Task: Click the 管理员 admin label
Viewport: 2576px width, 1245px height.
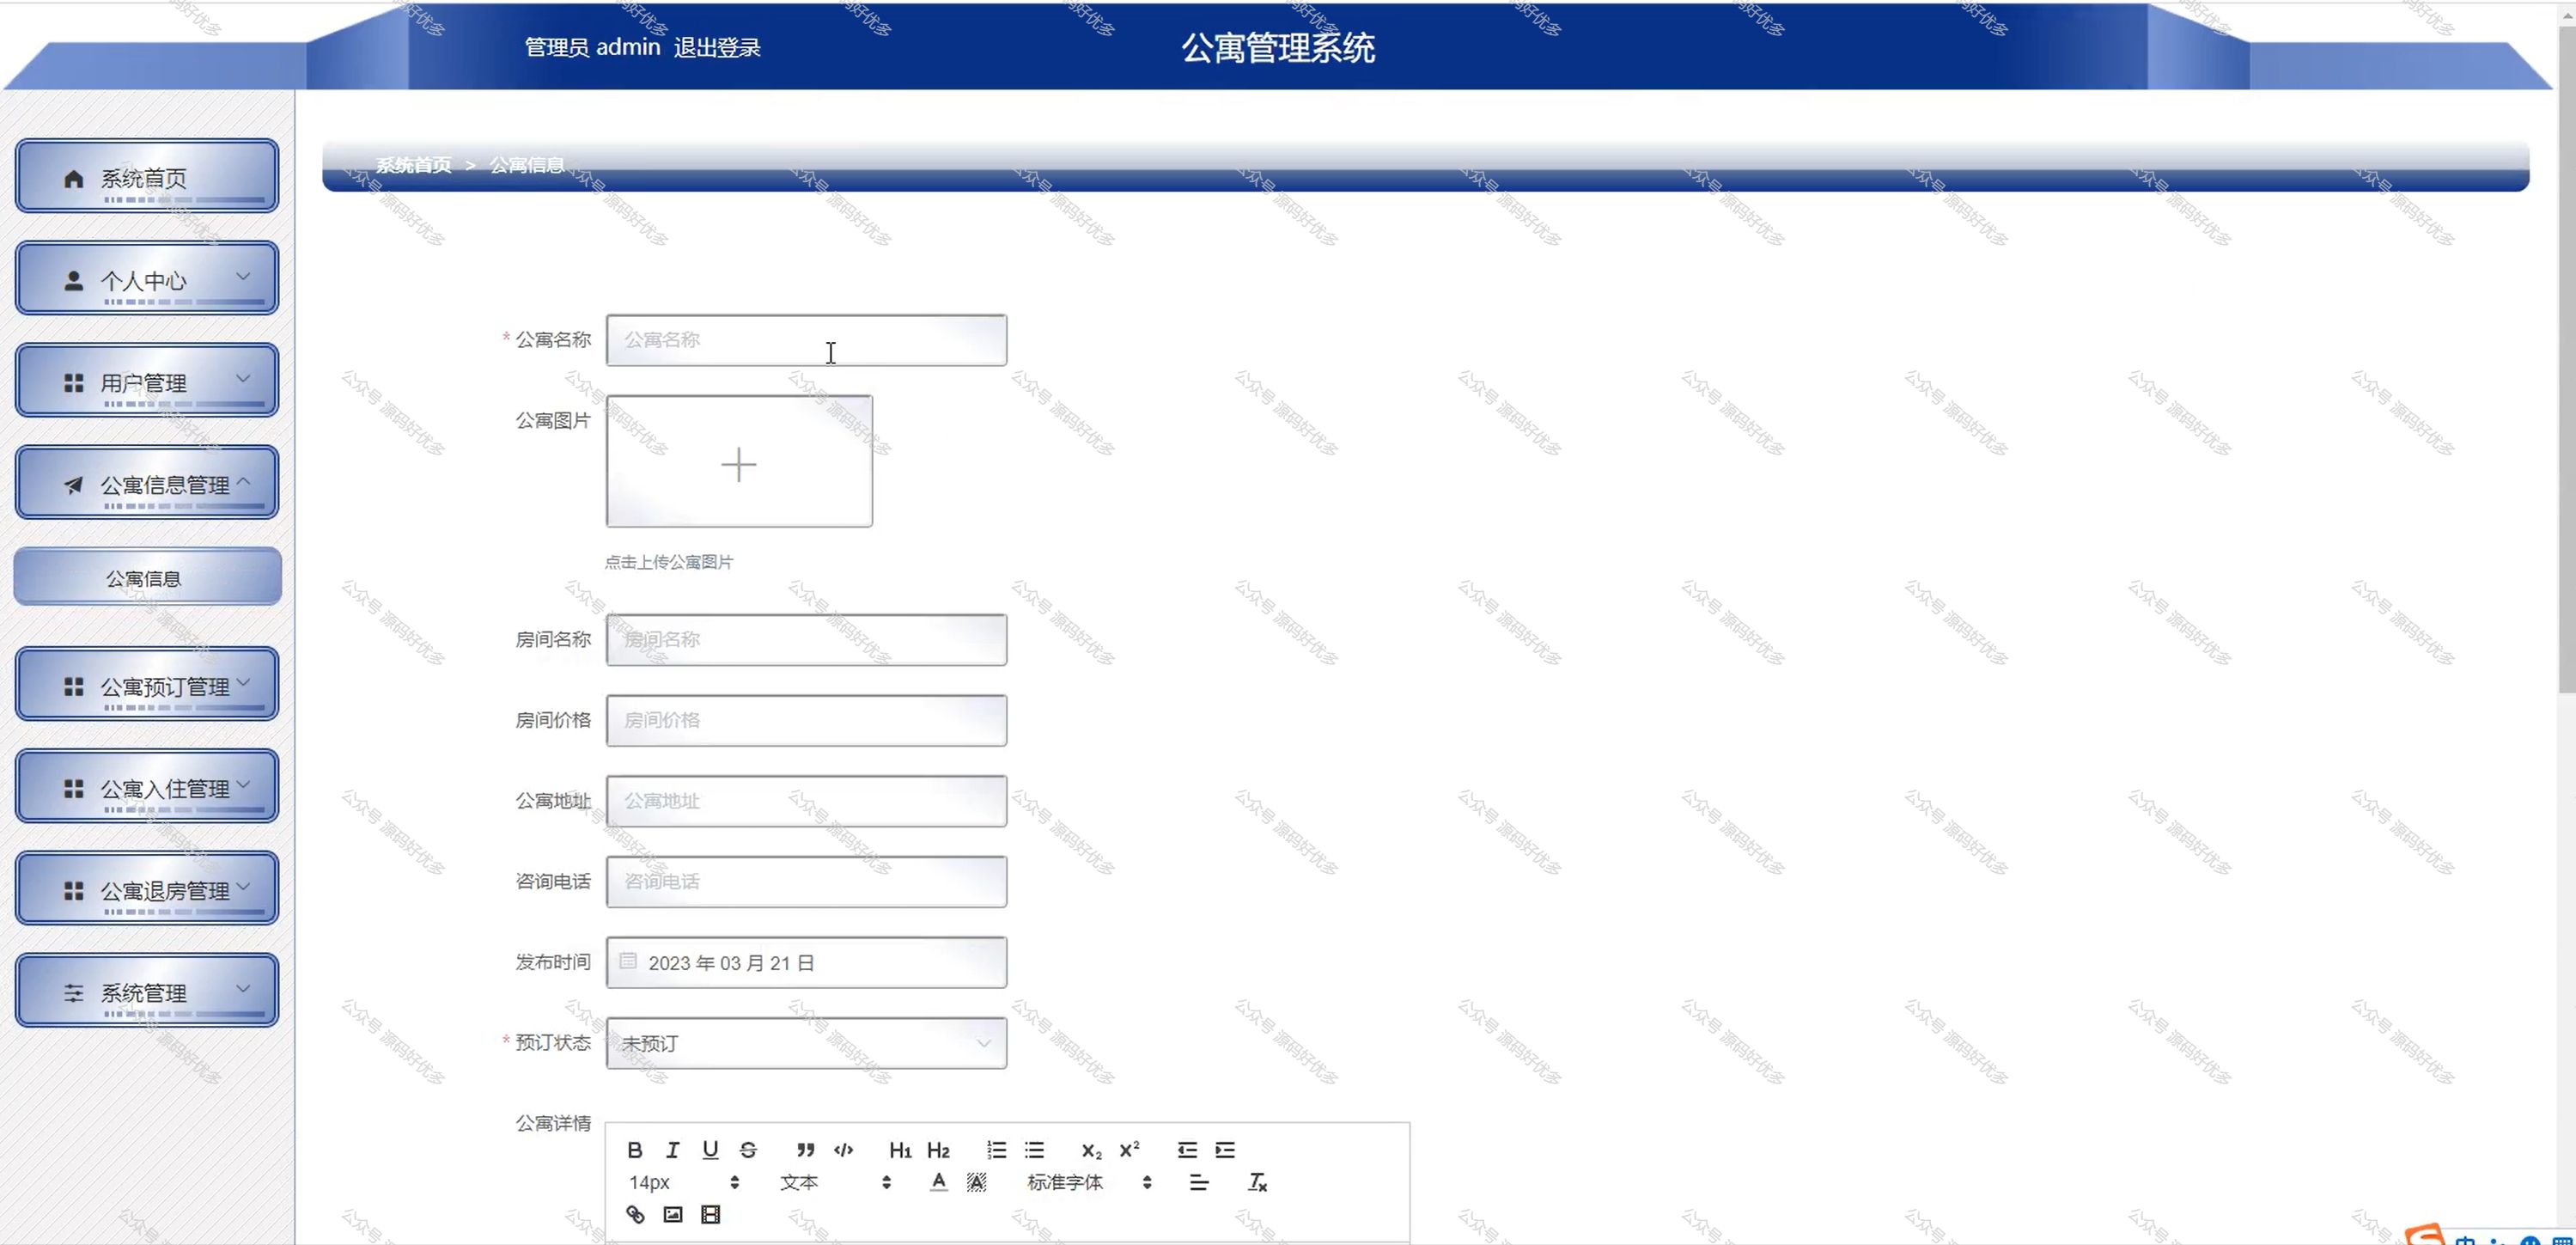Action: [592, 47]
